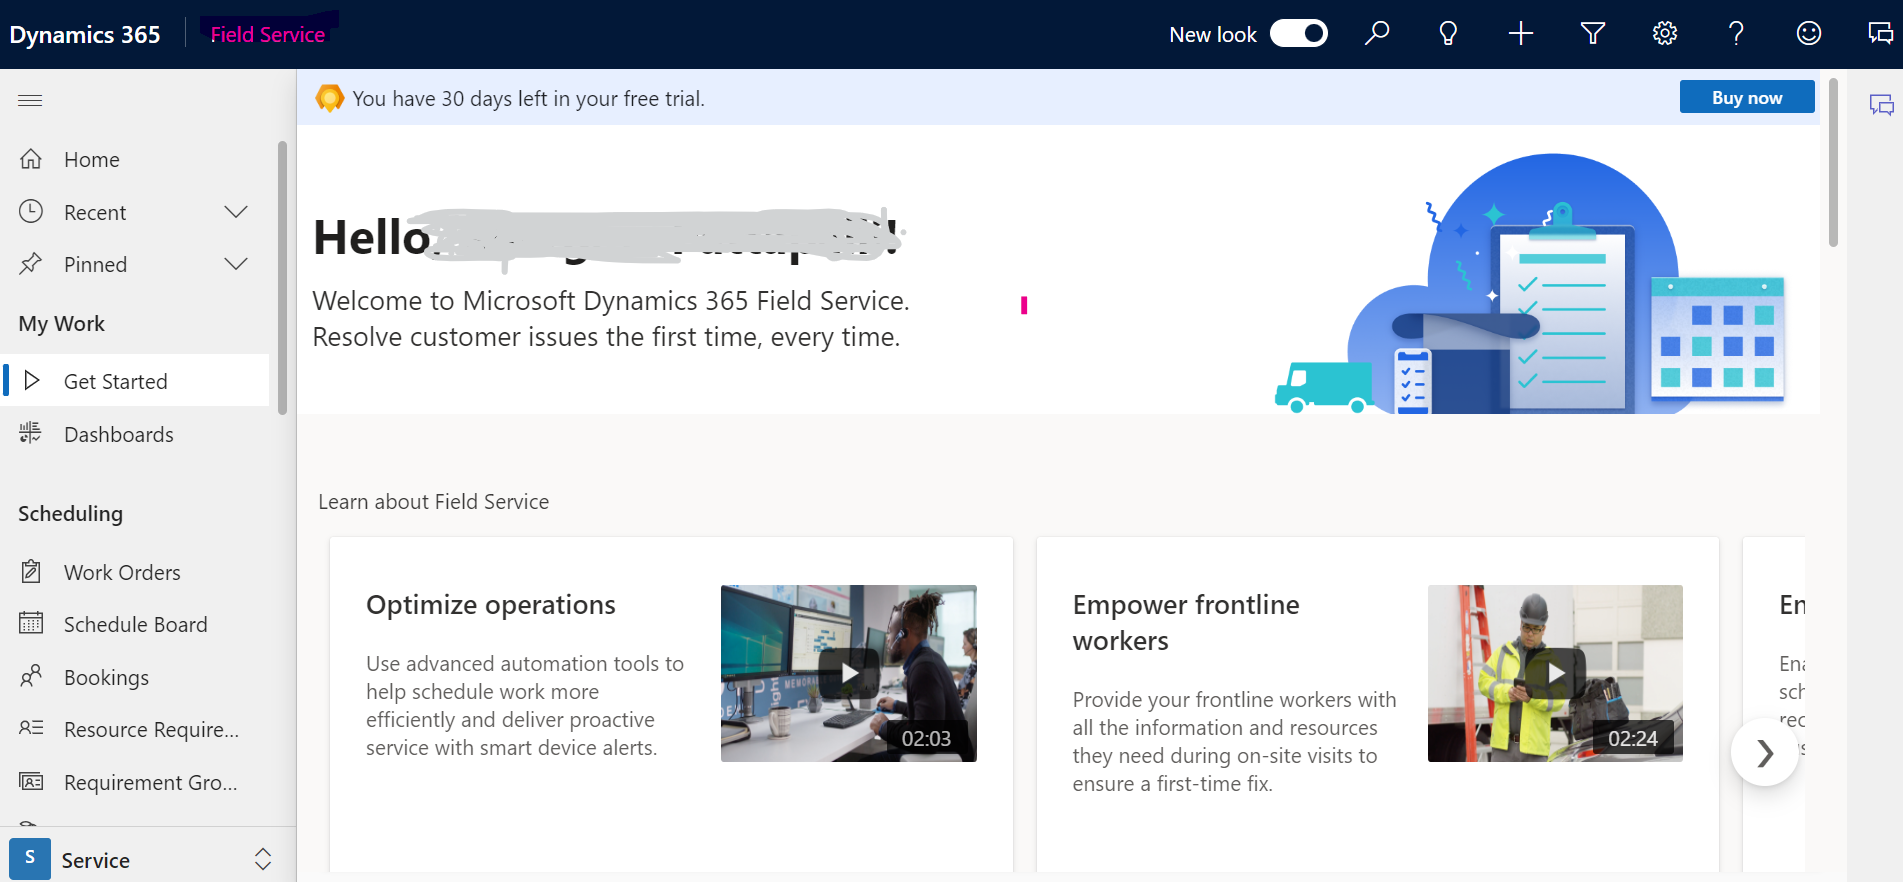Click the smiley feedback icon
This screenshot has height=882, width=1903.
tap(1809, 34)
